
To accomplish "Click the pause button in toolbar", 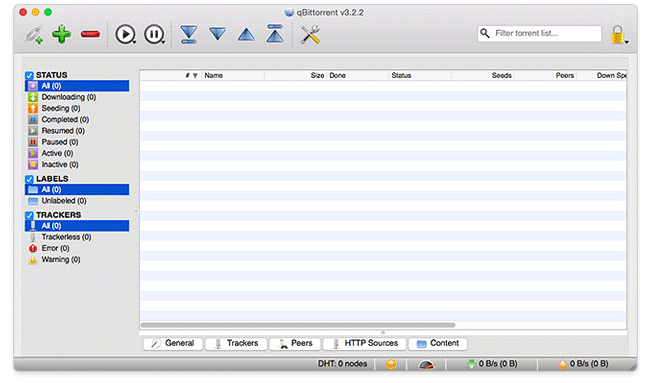I will click(x=154, y=34).
